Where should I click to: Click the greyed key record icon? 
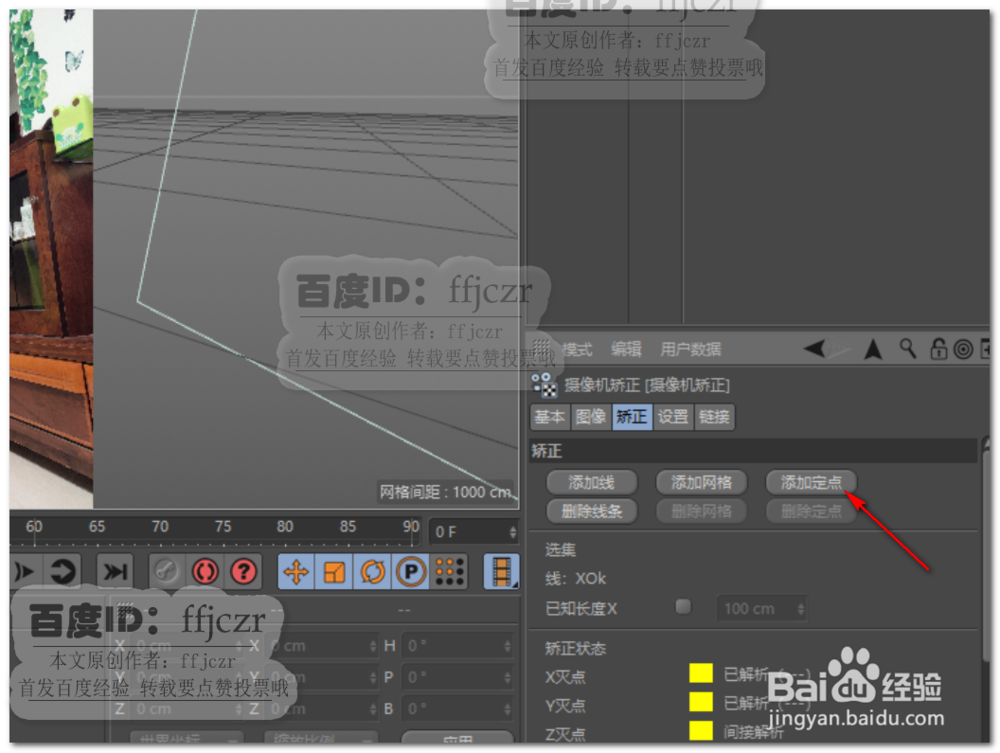pyautogui.click(x=166, y=571)
